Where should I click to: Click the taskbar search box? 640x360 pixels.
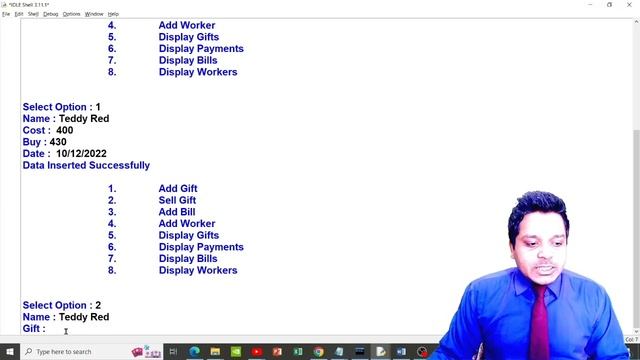(x=91, y=351)
